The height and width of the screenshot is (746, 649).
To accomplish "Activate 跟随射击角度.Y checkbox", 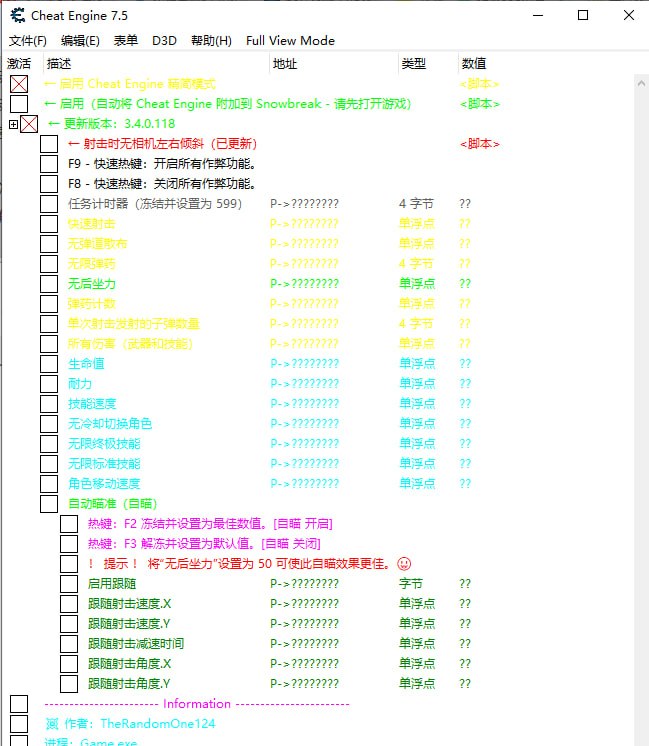I will coord(69,684).
